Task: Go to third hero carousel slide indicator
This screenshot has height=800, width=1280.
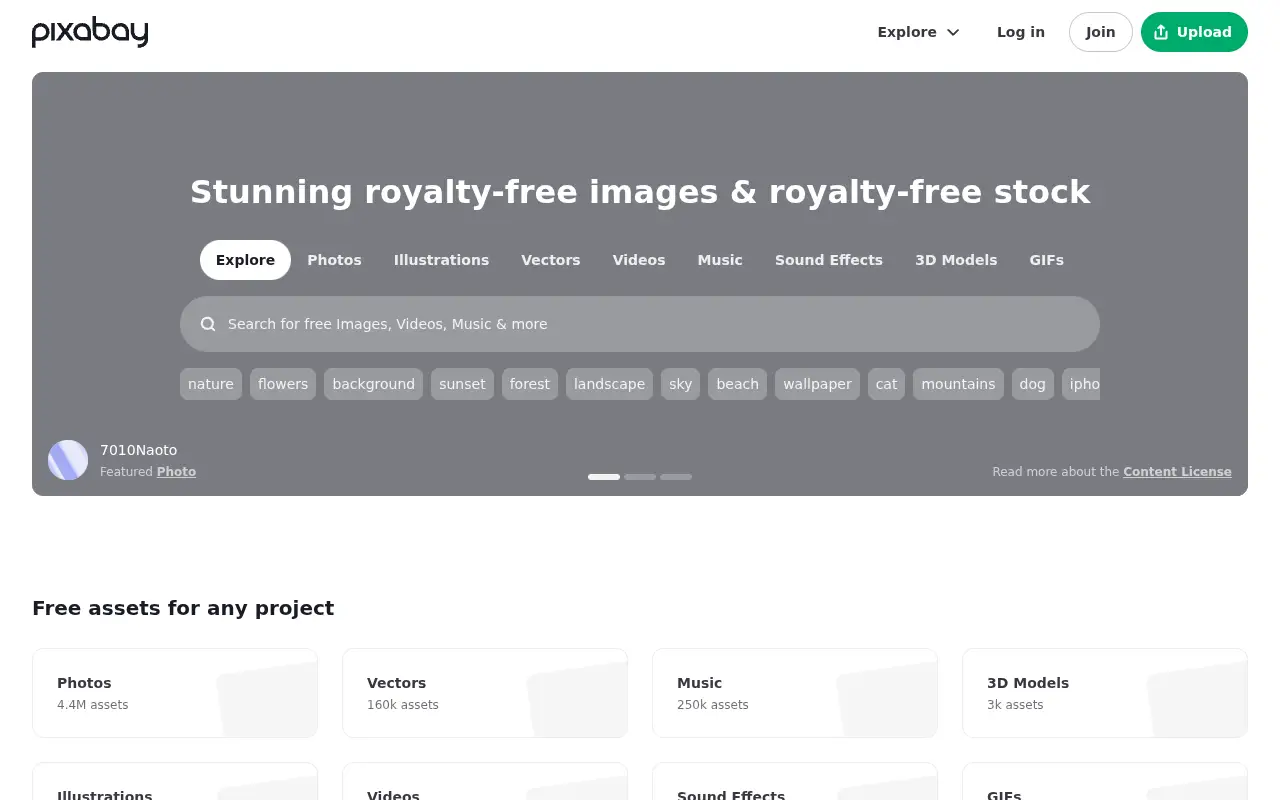Action: point(676,477)
